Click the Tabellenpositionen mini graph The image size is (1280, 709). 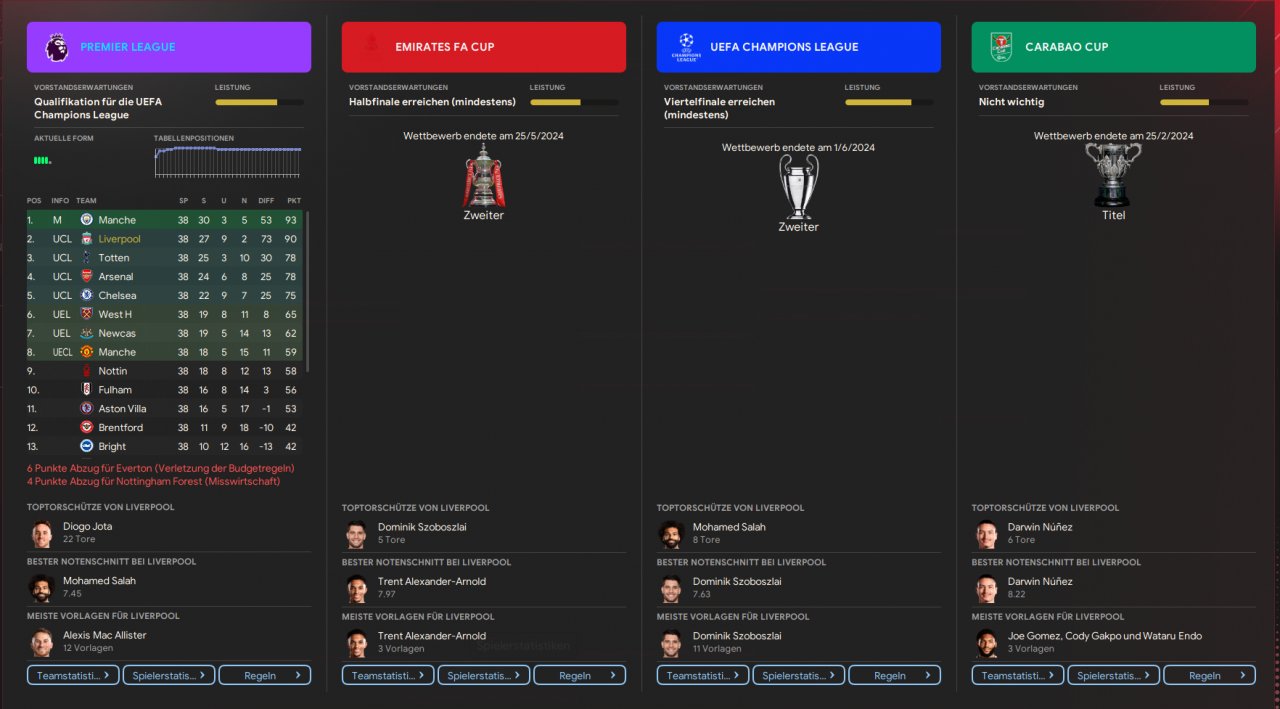tap(228, 160)
